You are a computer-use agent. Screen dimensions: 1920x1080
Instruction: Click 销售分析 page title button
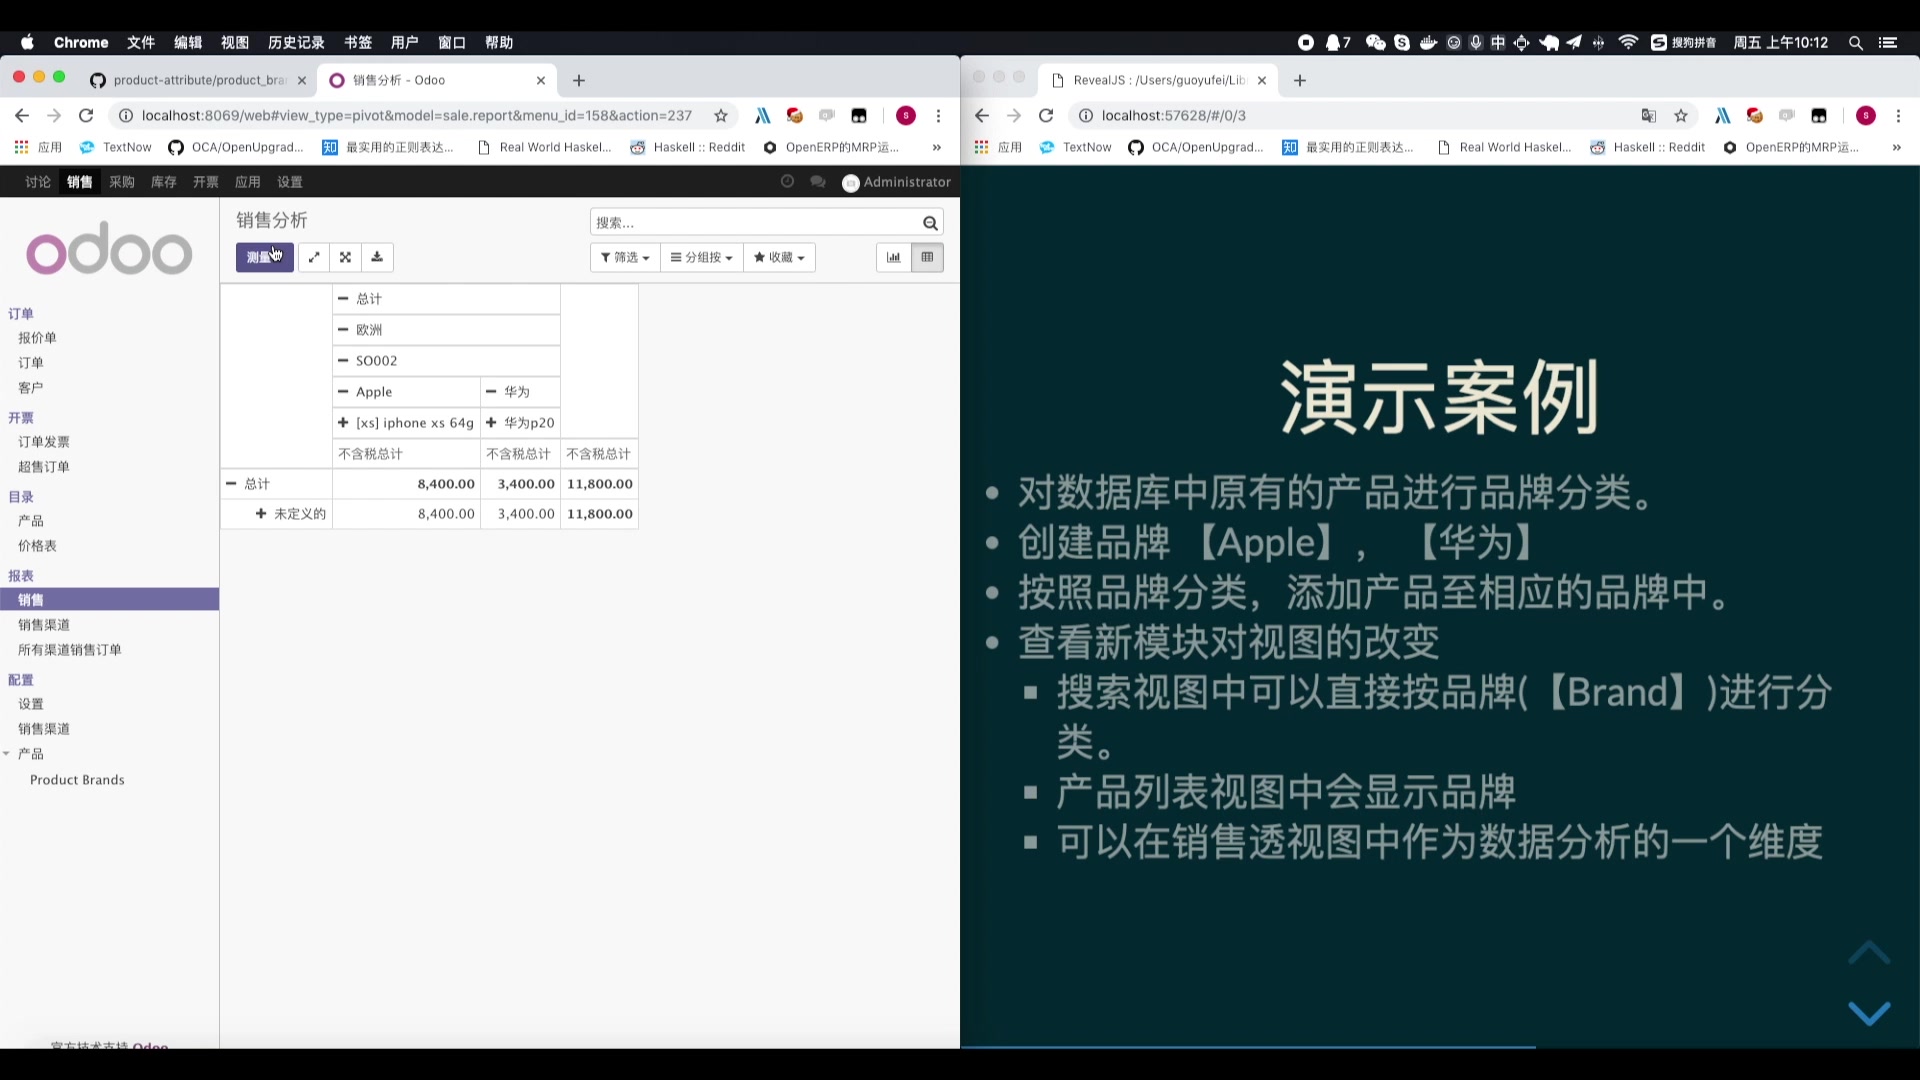(x=272, y=220)
